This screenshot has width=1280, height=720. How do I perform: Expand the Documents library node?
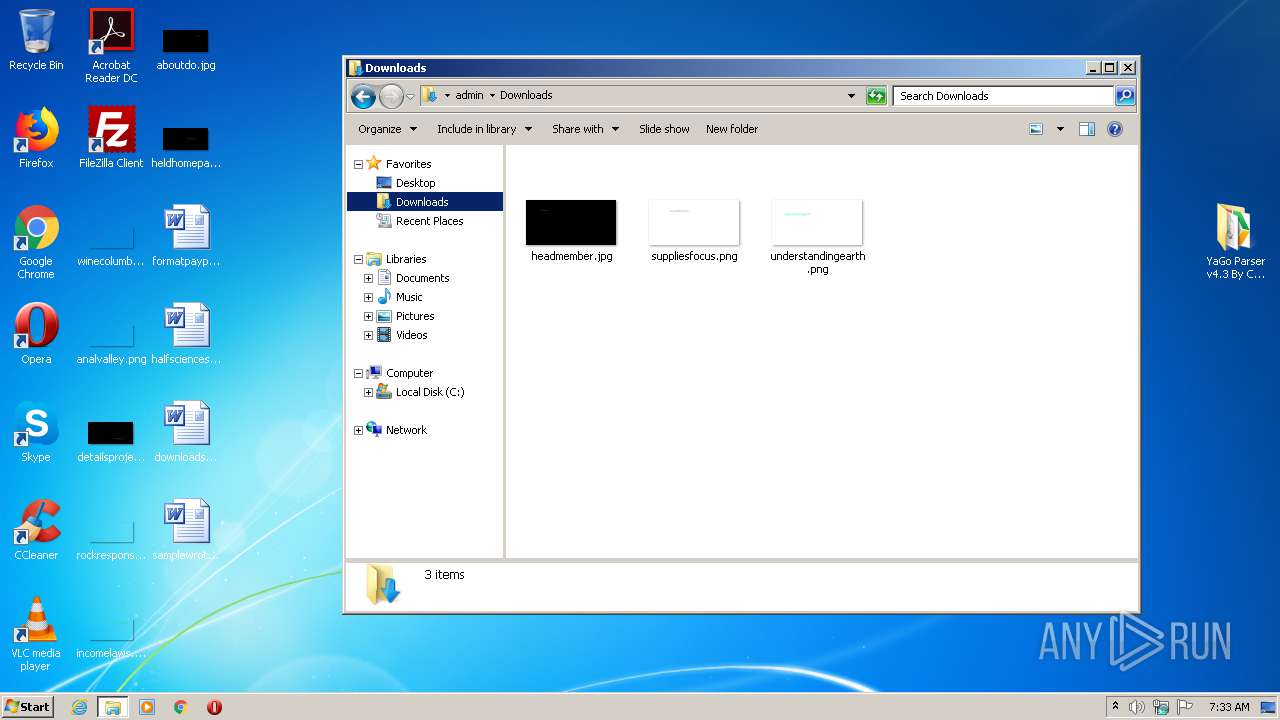368,278
